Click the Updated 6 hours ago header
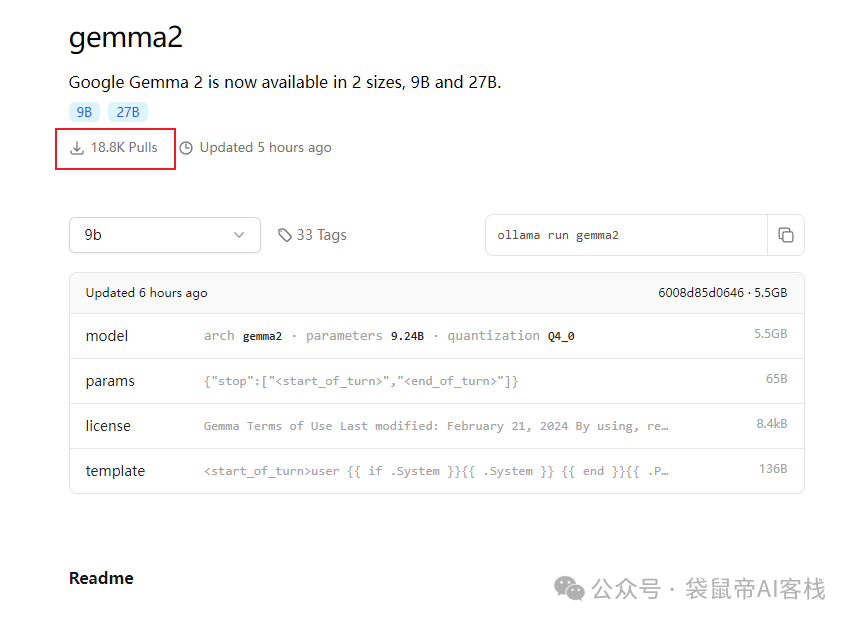The height and width of the screenshot is (623, 853). (147, 293)
